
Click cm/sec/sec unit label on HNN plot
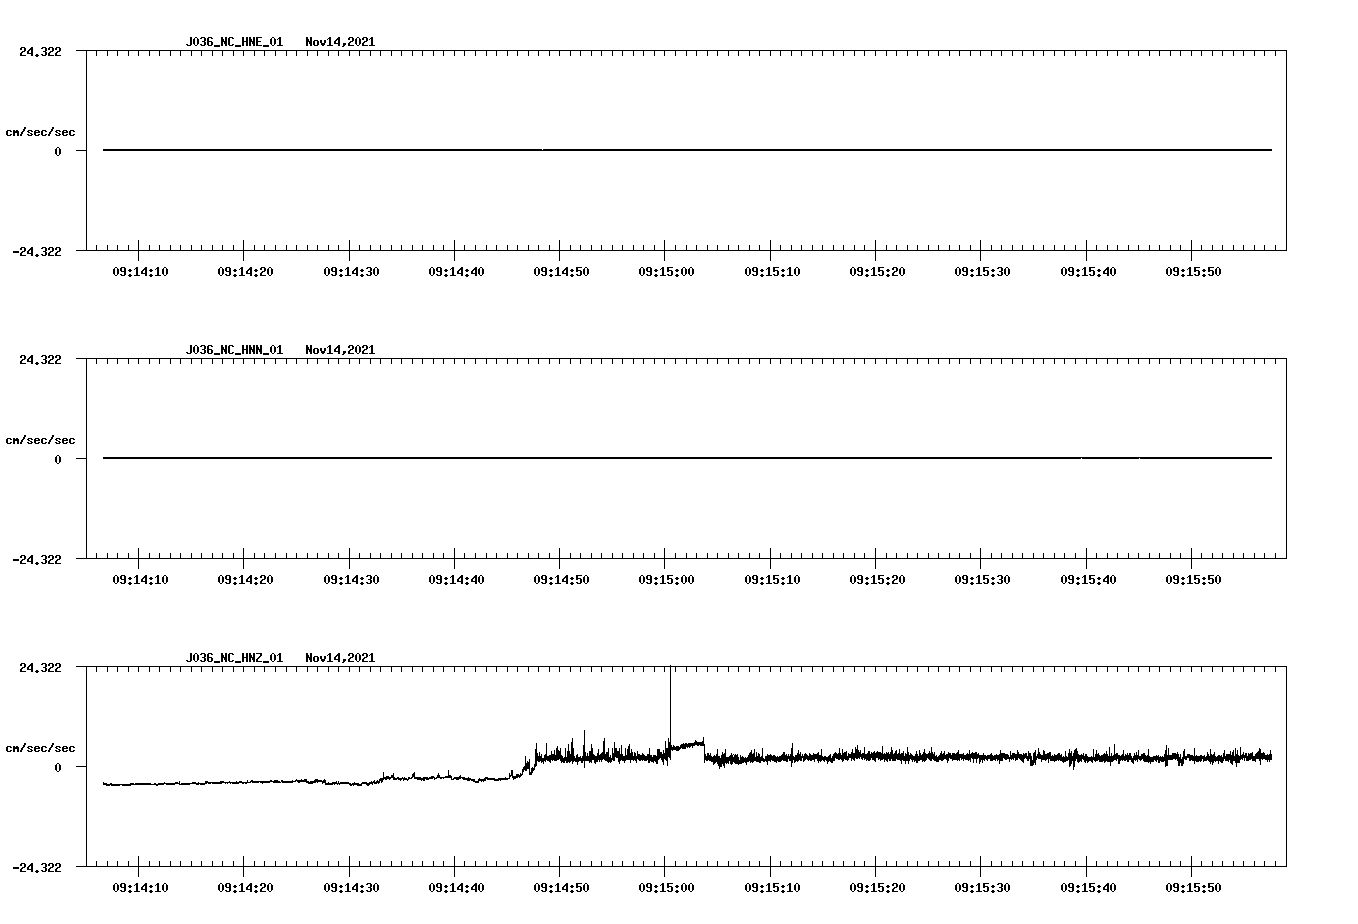click(x=40, y=440)
